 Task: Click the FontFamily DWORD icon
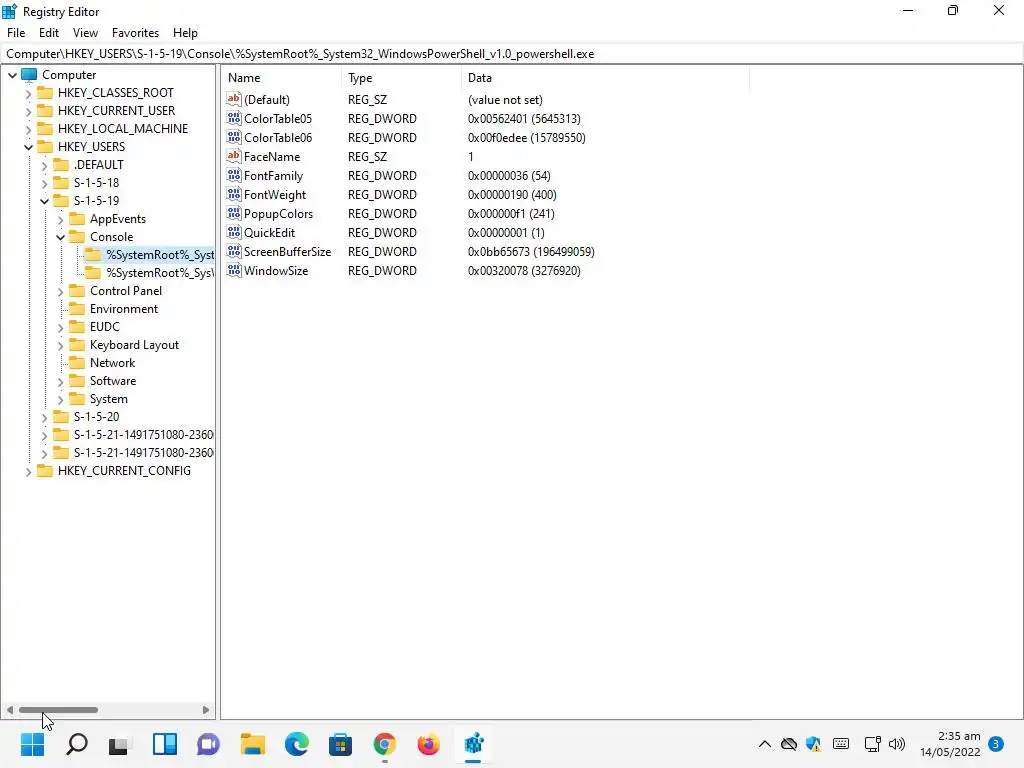pos(234,174)
